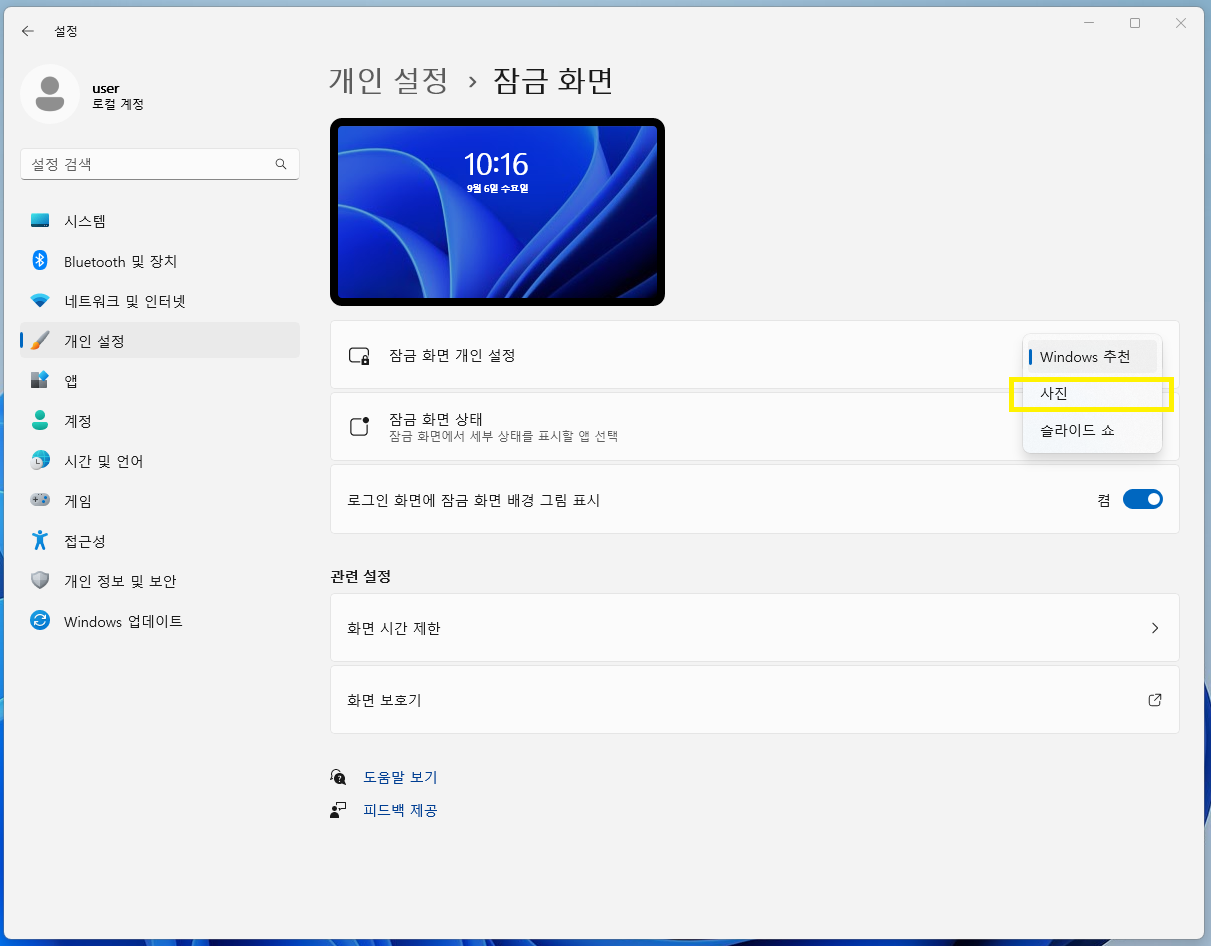Click the lock screen icon beside 잠금 화면 개인 설정

tap(359, 355)
